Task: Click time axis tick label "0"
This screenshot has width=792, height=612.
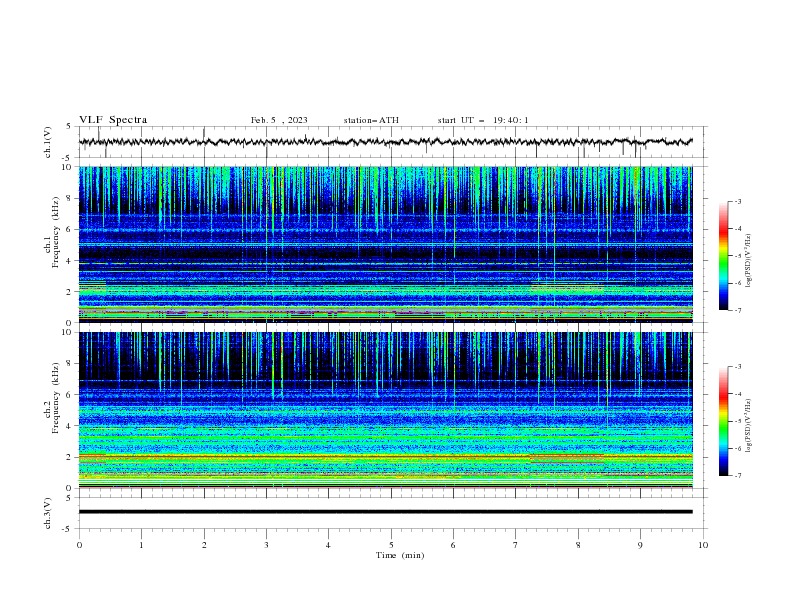Action: [79, 545]
